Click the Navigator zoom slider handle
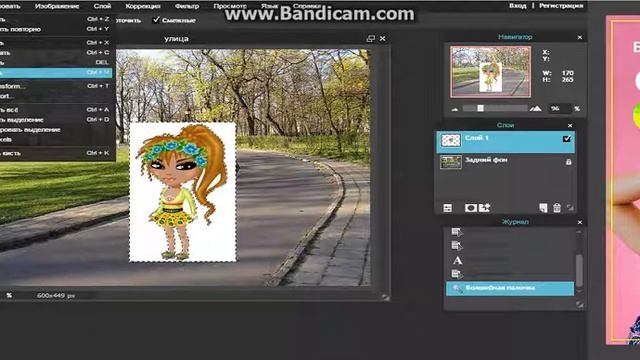640x360 pixels. (x=480, y=108)
